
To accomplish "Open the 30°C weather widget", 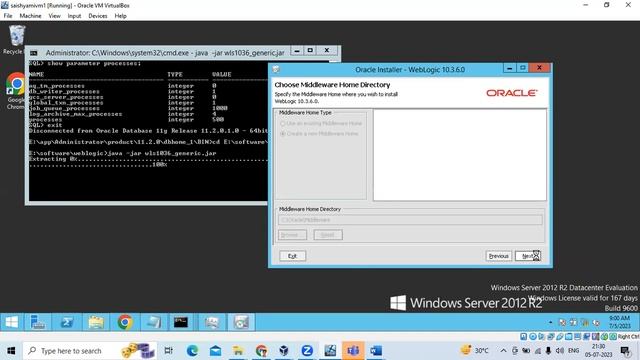I will click(x=474, y=350).
